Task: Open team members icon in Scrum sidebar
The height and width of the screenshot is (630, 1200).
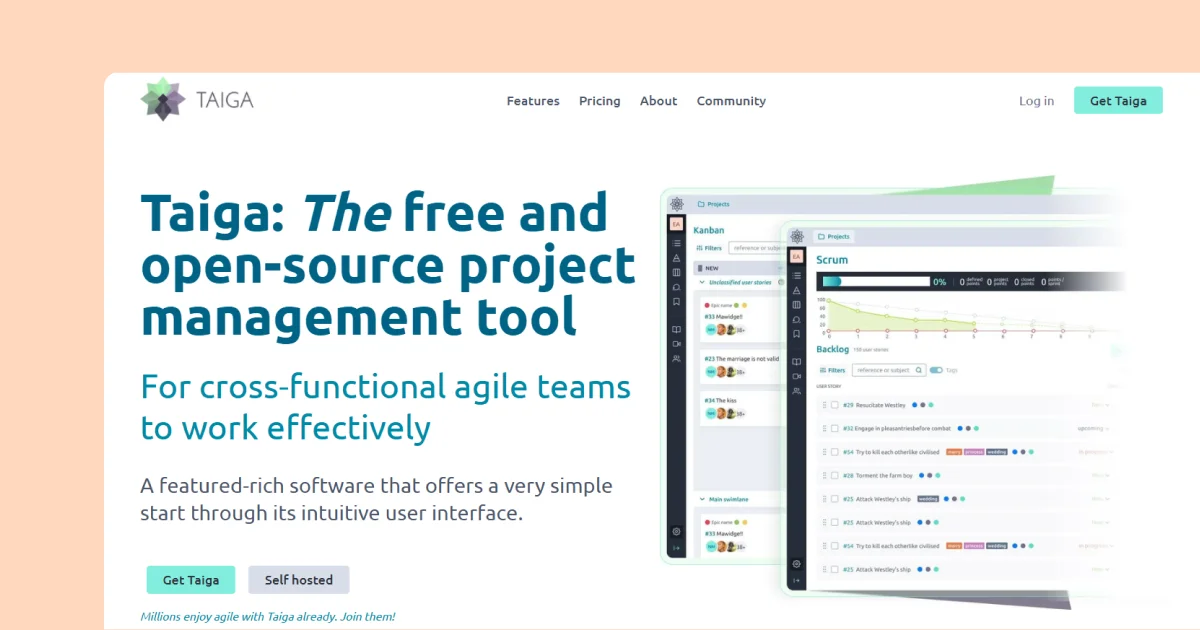Action: click(x=796, y=391)
